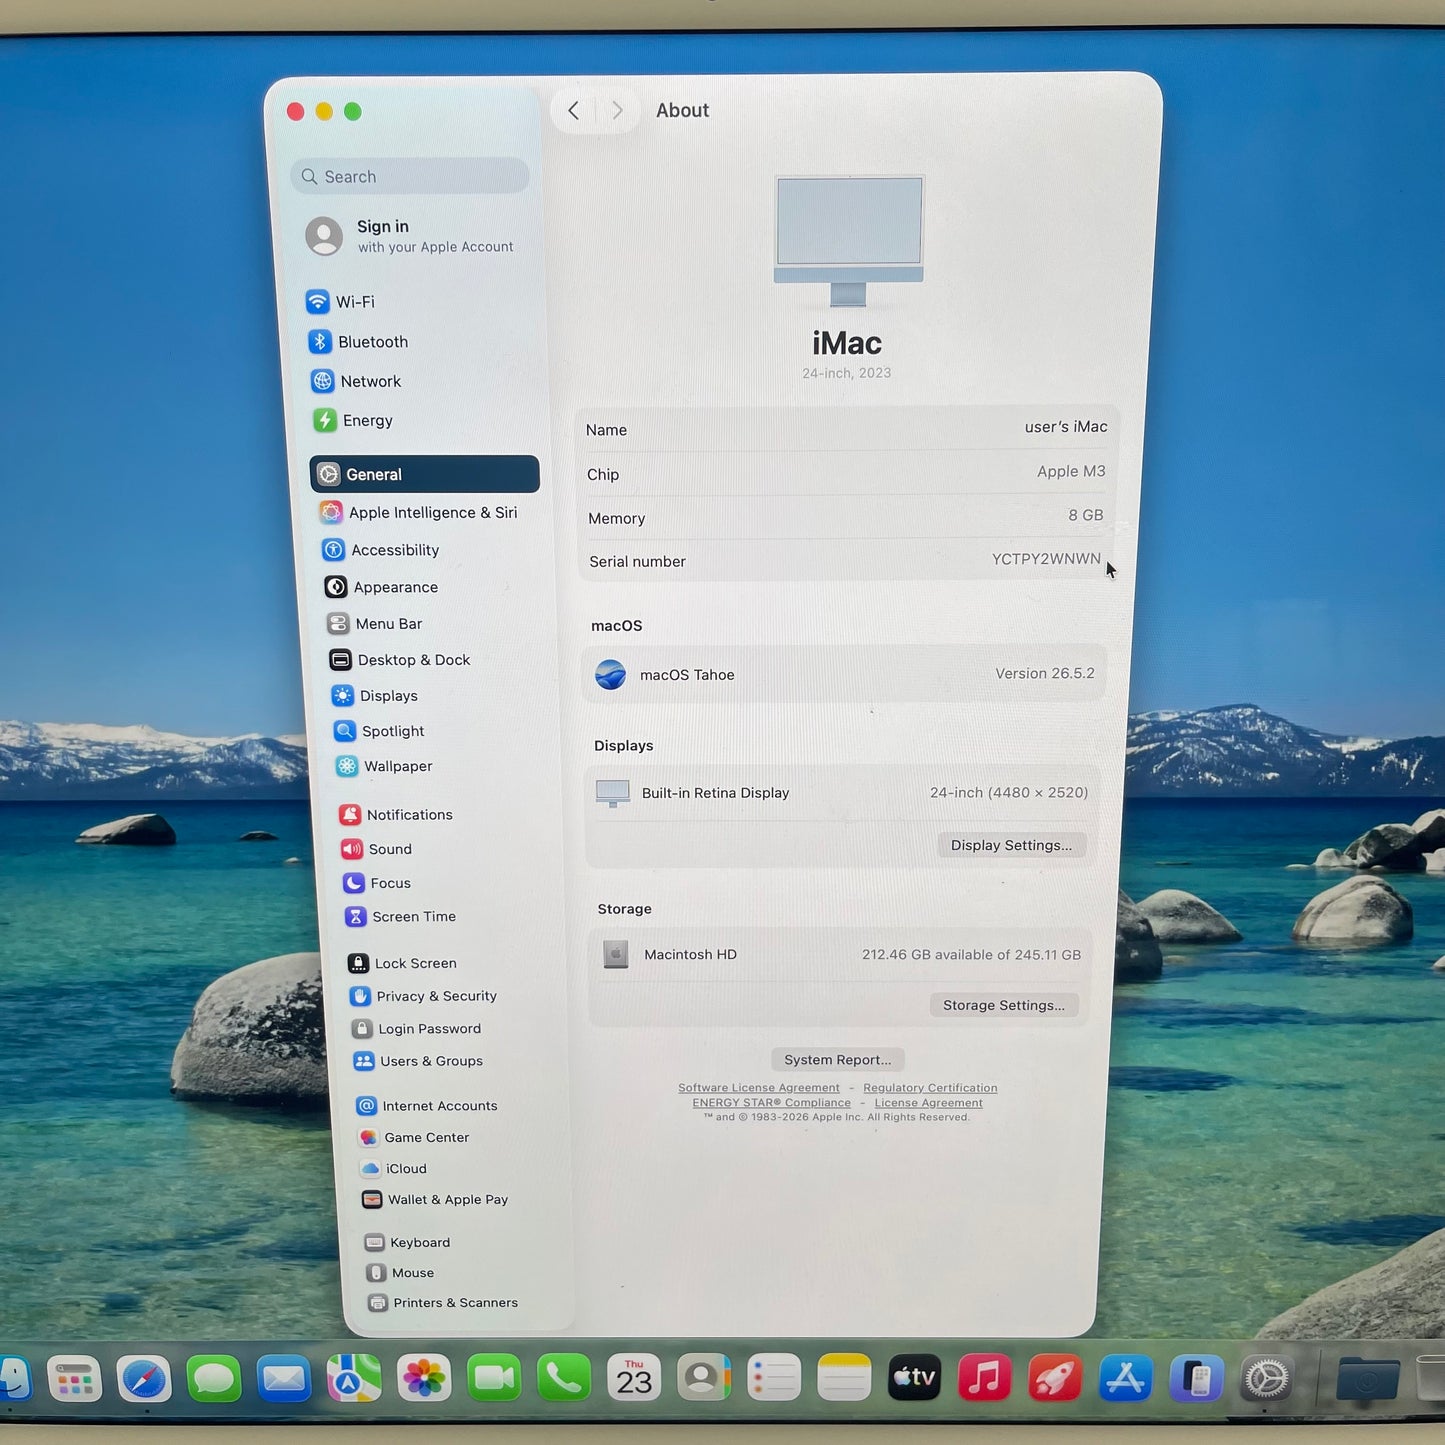Open Privacy & Security settings
Image resolution: width=1445 pixels, height=1445 pixels.
[x=423, y=996]
